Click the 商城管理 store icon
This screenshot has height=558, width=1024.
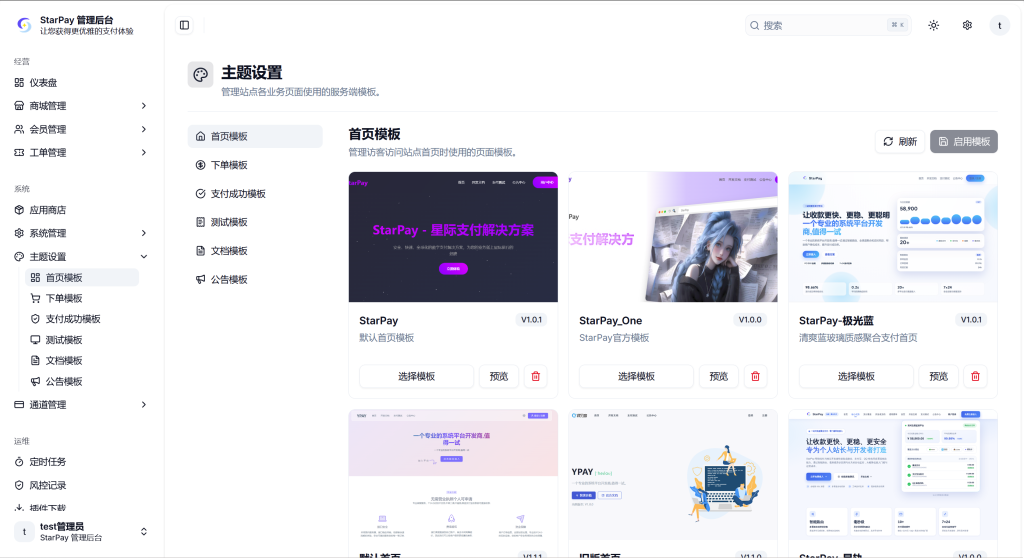point(19,106)
